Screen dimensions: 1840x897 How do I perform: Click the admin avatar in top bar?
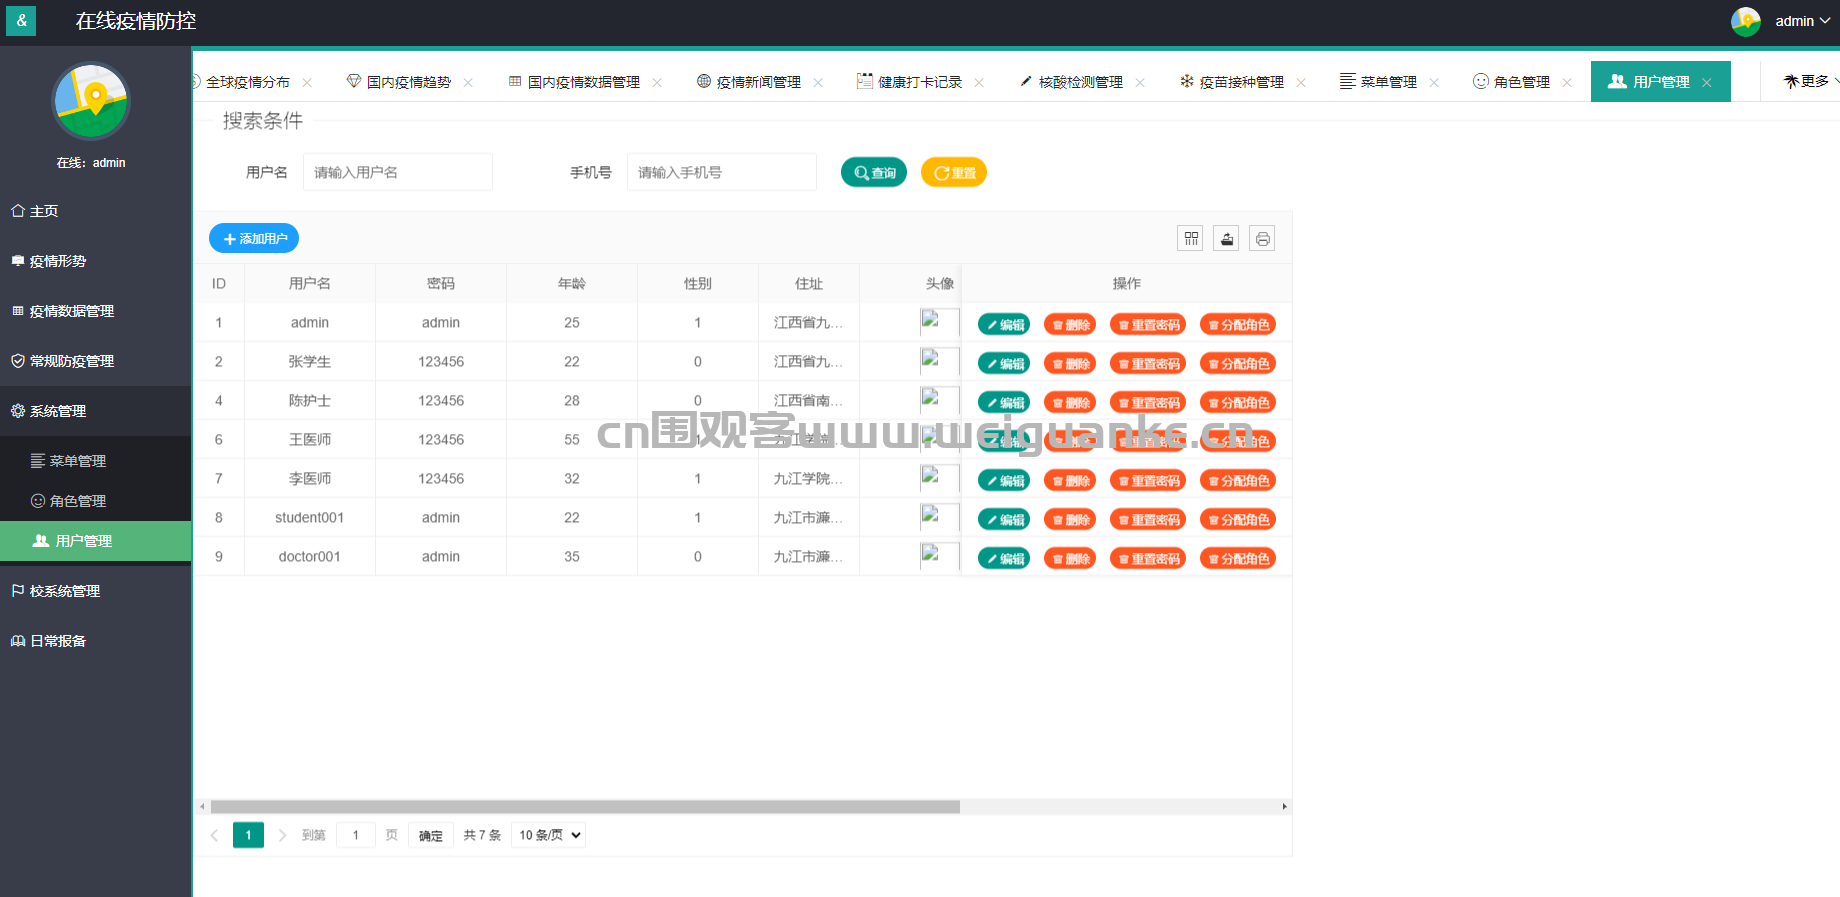click(x=1745, y=21)
